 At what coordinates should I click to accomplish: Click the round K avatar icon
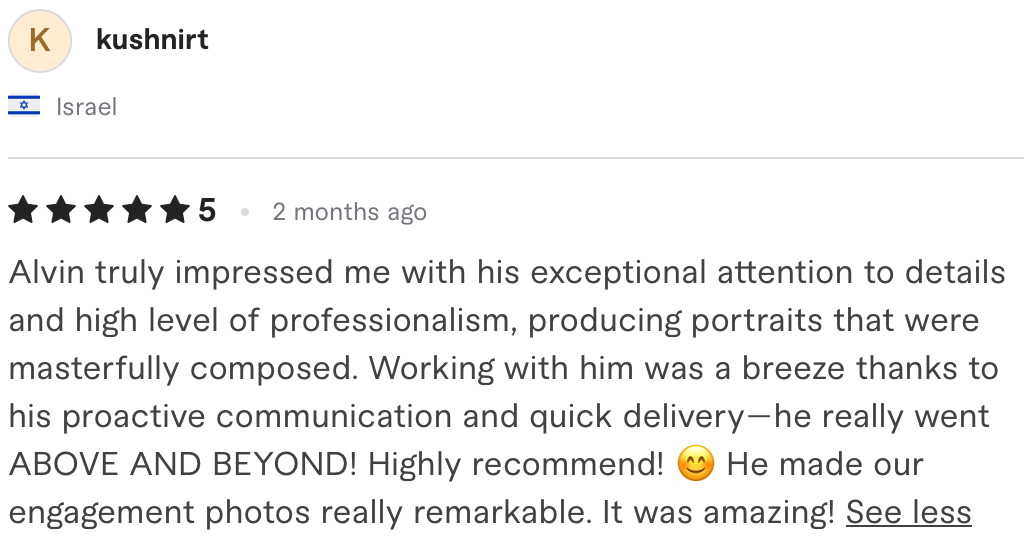(x=40, y=41)
